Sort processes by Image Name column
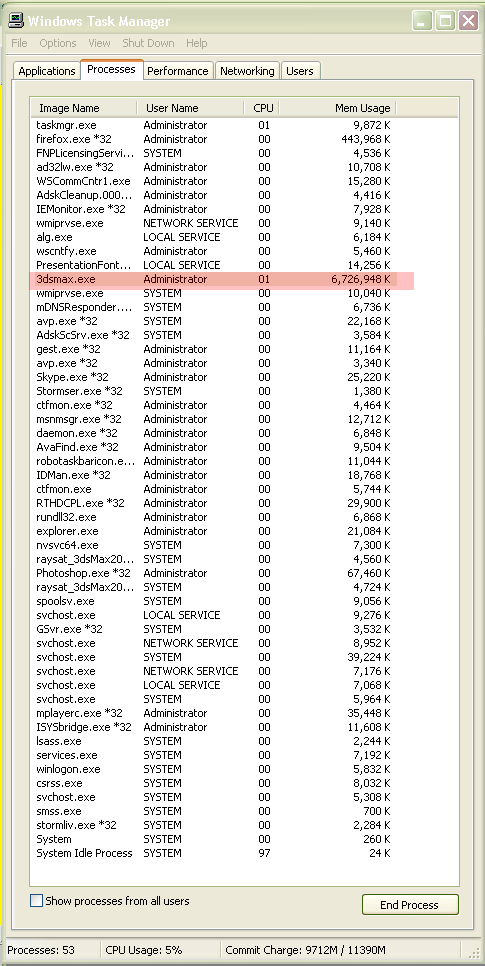This screenshot has height=966, width=485. pos(84,108)
